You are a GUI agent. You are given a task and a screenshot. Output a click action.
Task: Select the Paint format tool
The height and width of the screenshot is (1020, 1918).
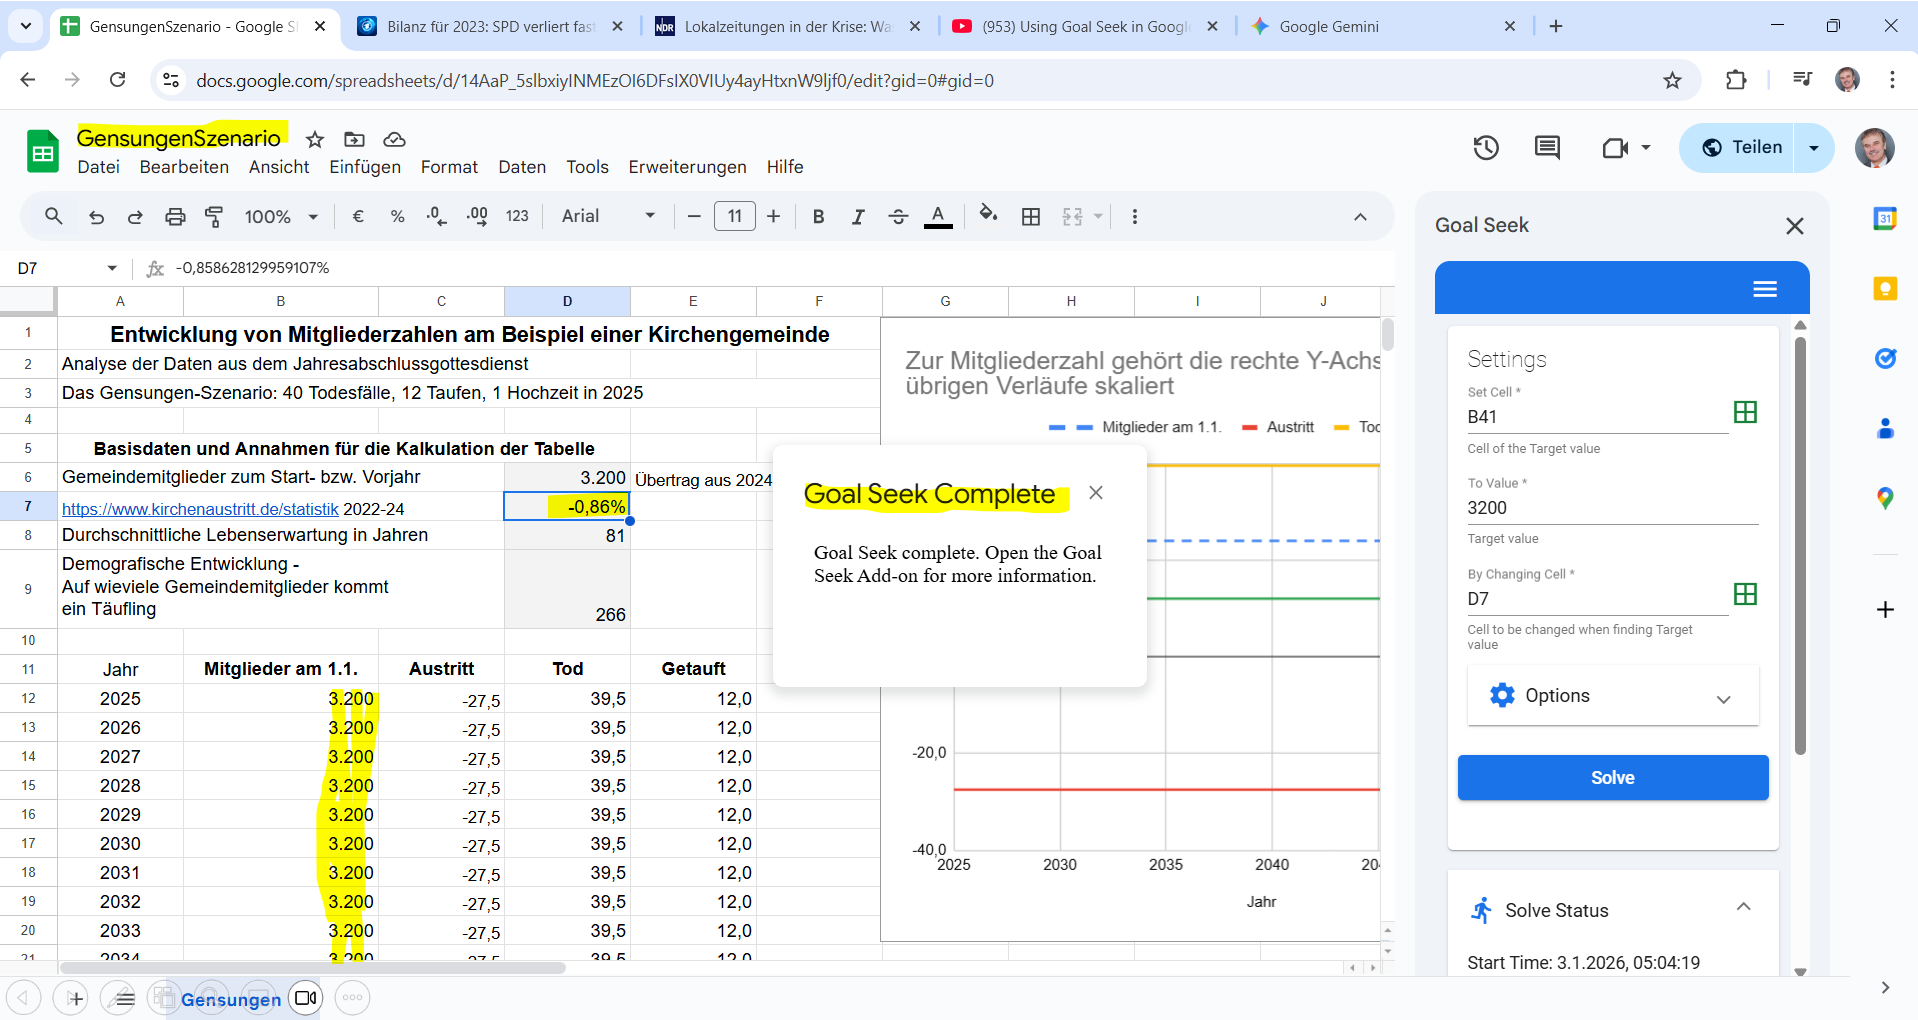(214, 216)
